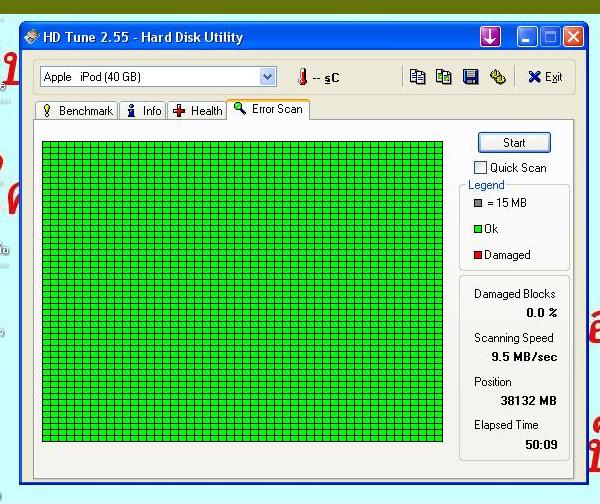Open the options icon in the toolbar
The height and width of the screenshot is (504, 600).
[x=498, y=77]
